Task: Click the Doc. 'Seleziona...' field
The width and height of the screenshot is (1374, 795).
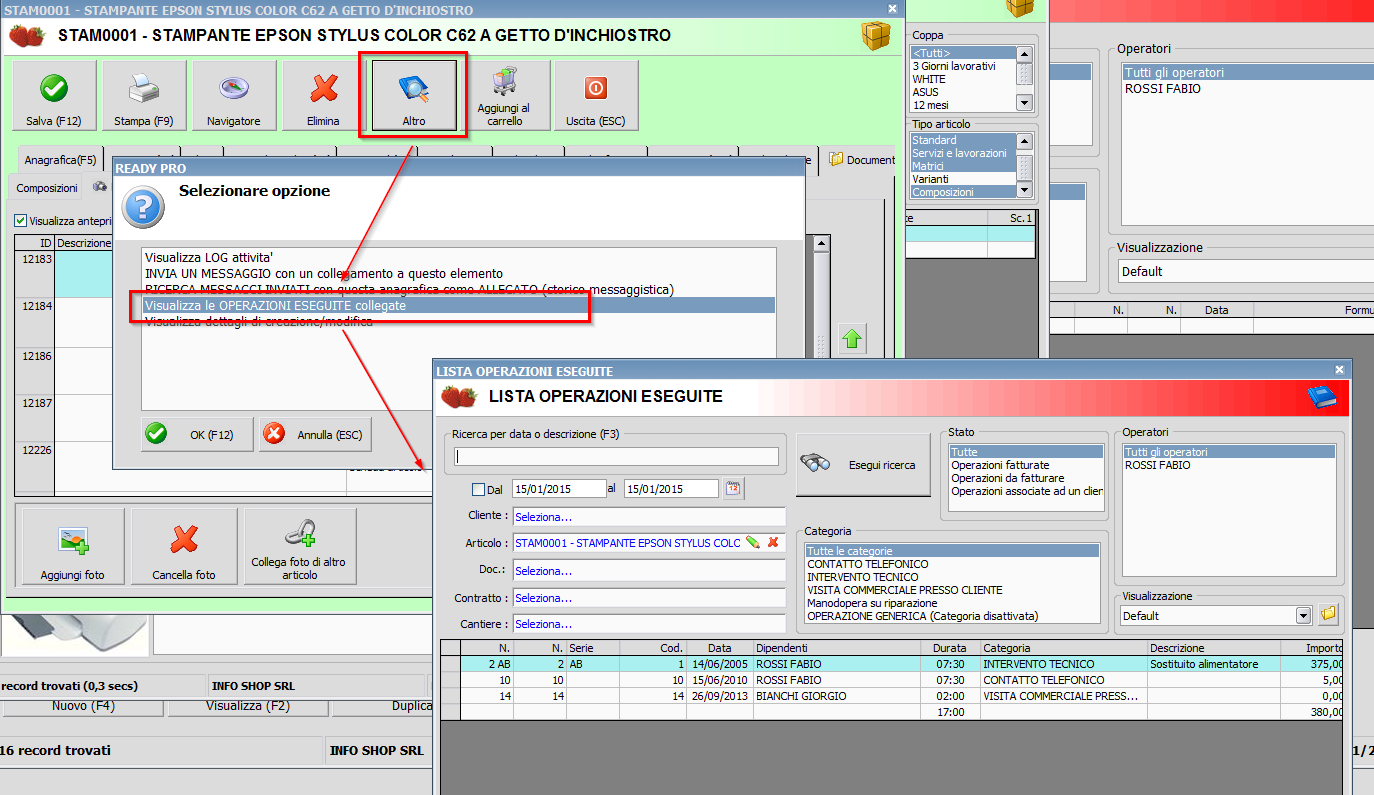Action: click(x=649, y=571)
